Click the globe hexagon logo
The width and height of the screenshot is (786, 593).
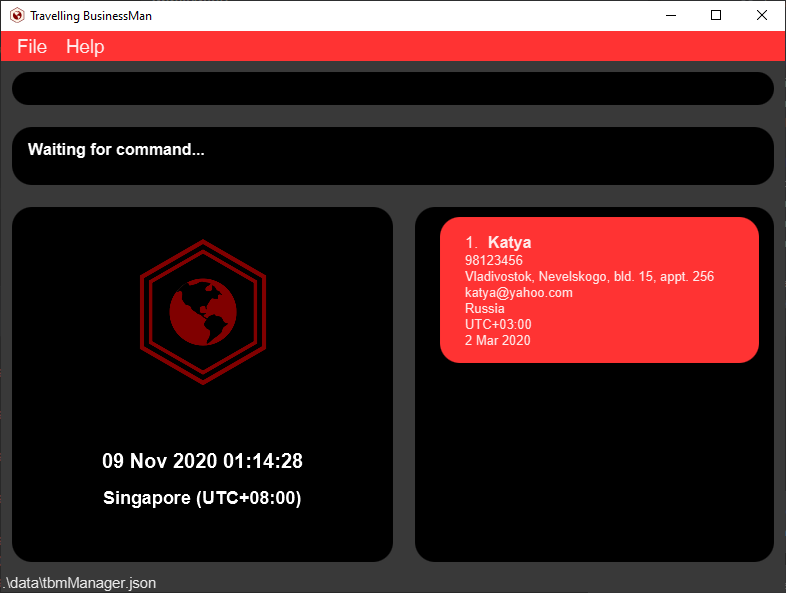[202, 311]
